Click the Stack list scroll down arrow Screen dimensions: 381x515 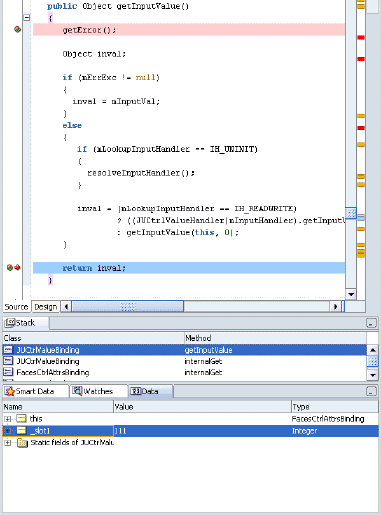372,375
